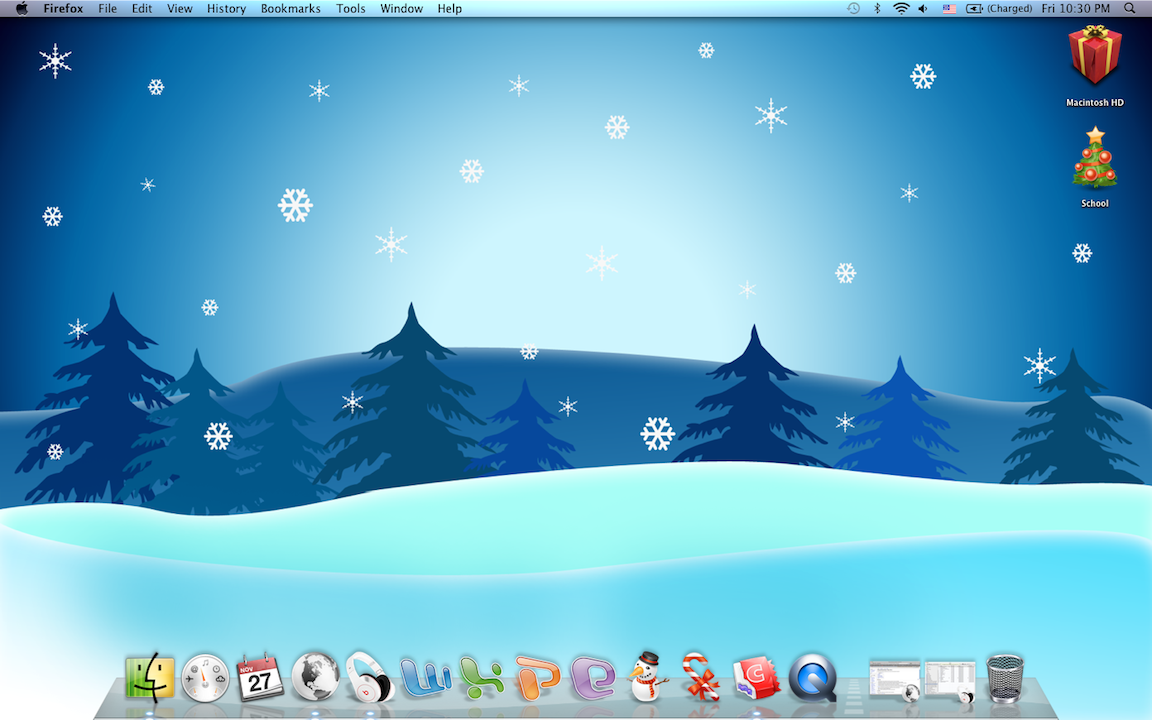
Task: Launch Dashboard gauge icon in dock
Action: tap(205, 677)
